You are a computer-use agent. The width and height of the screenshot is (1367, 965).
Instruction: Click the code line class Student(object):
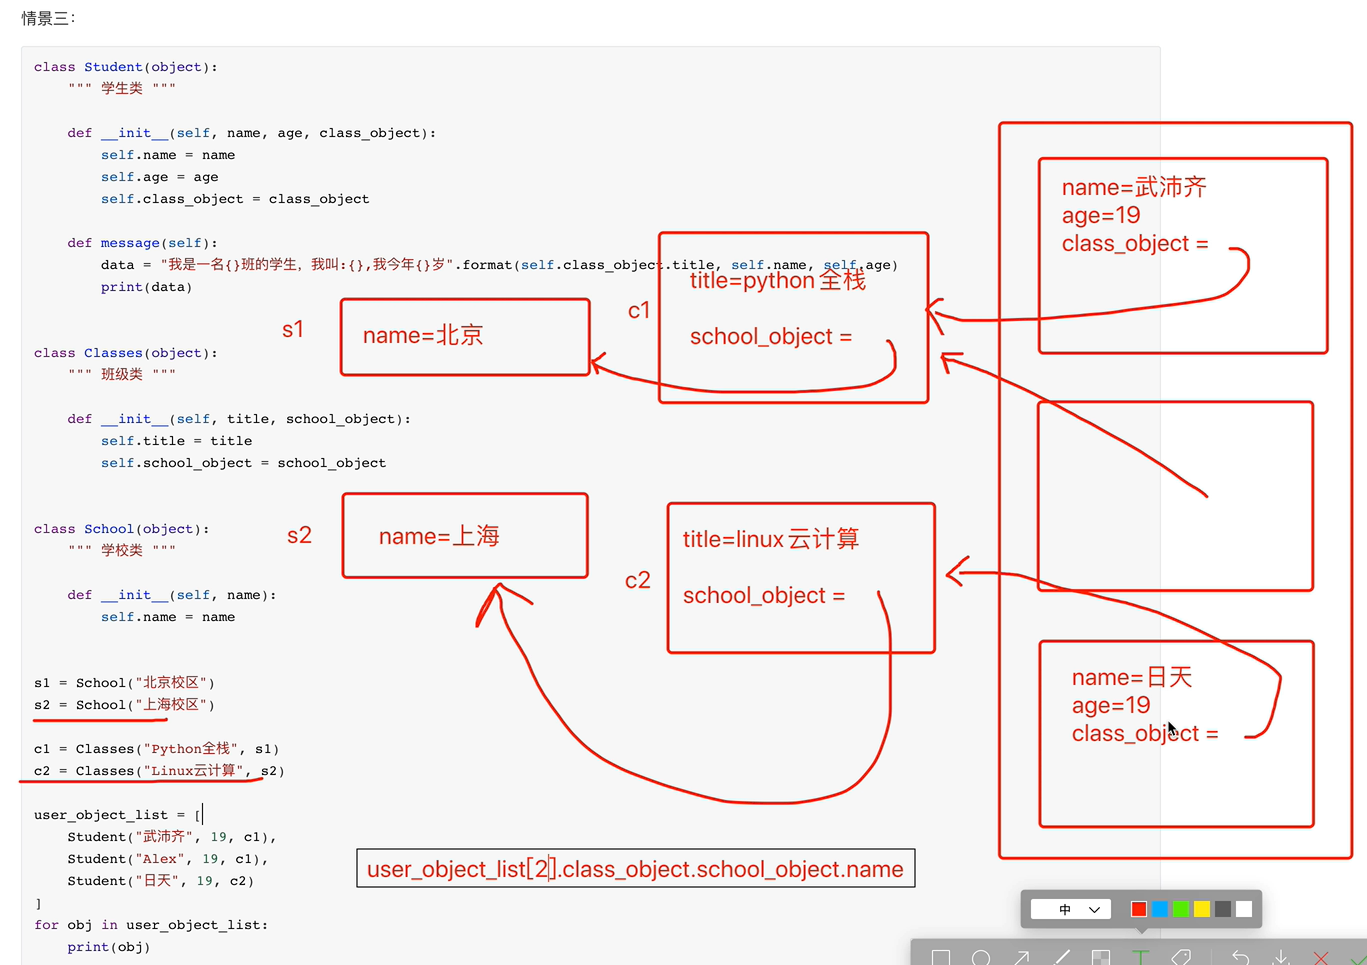(126, 67)
